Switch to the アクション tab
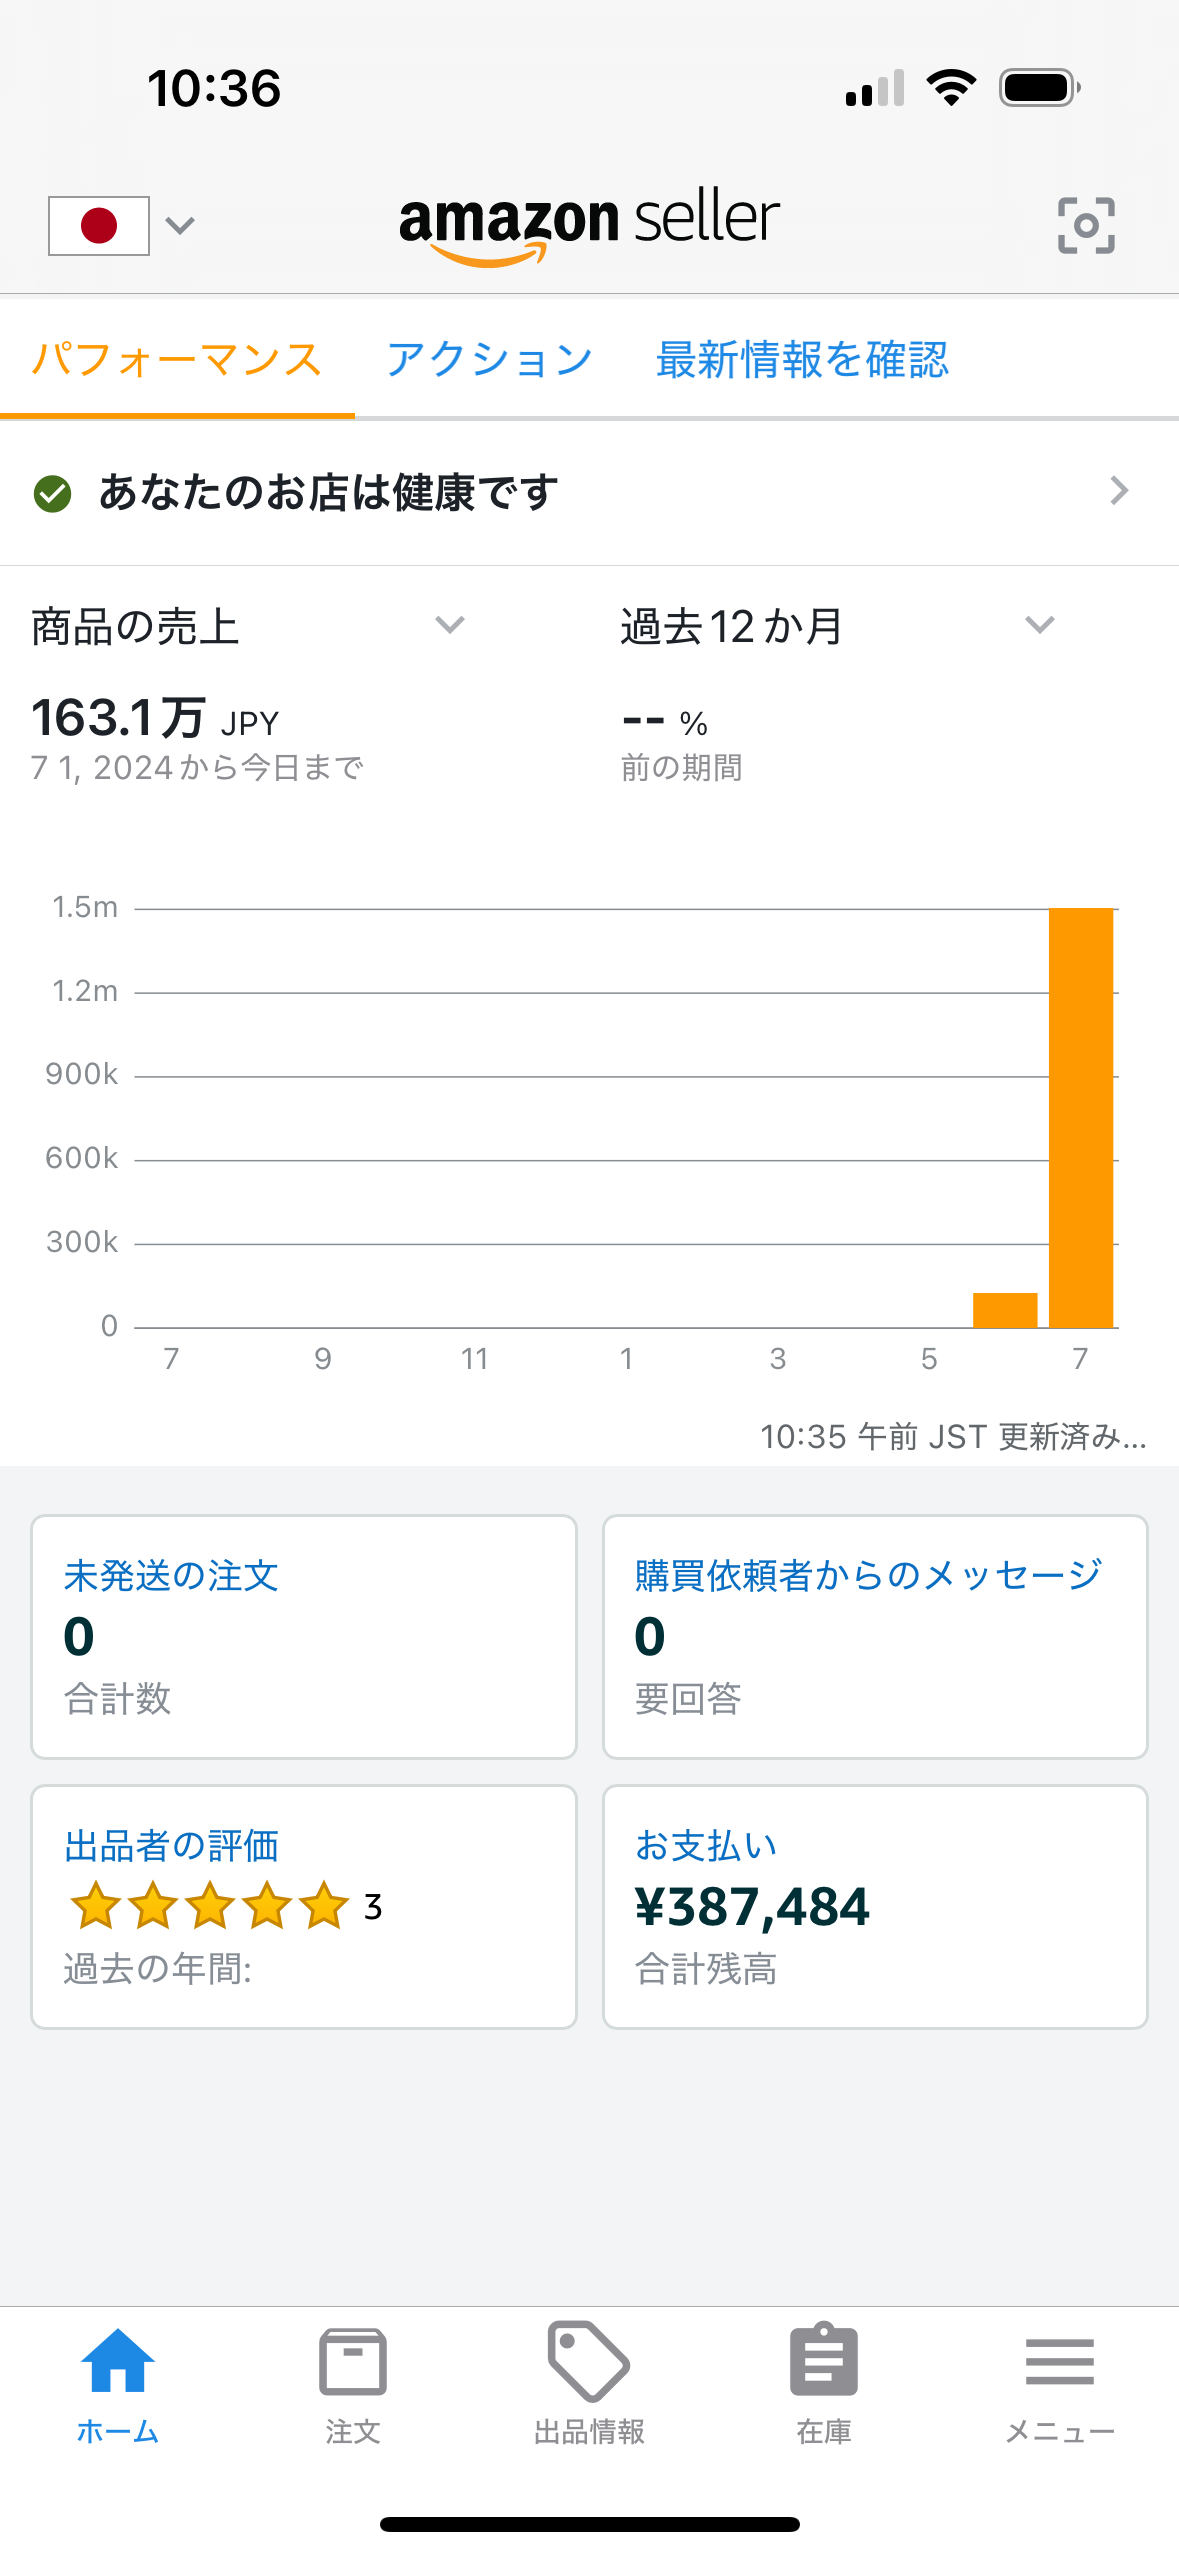Screen dimensions: 1179x2556 tap(490, 359)
